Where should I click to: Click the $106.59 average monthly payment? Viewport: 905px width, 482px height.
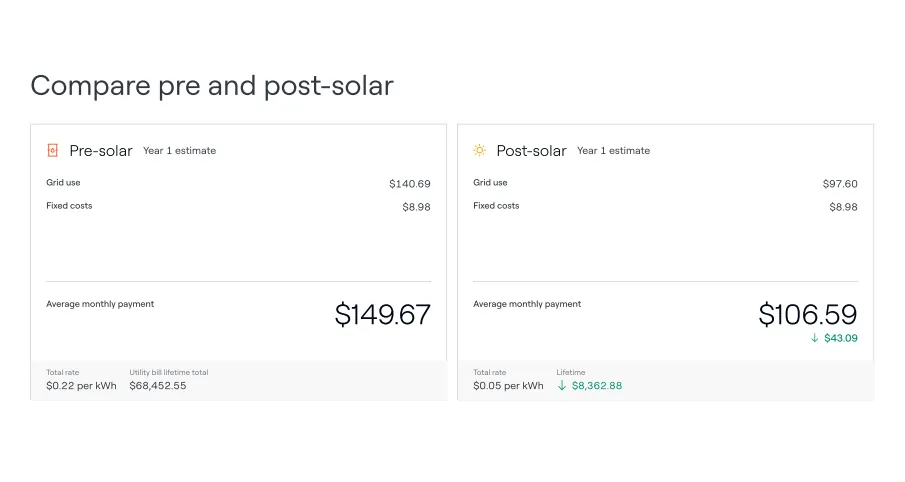point(807,315)
